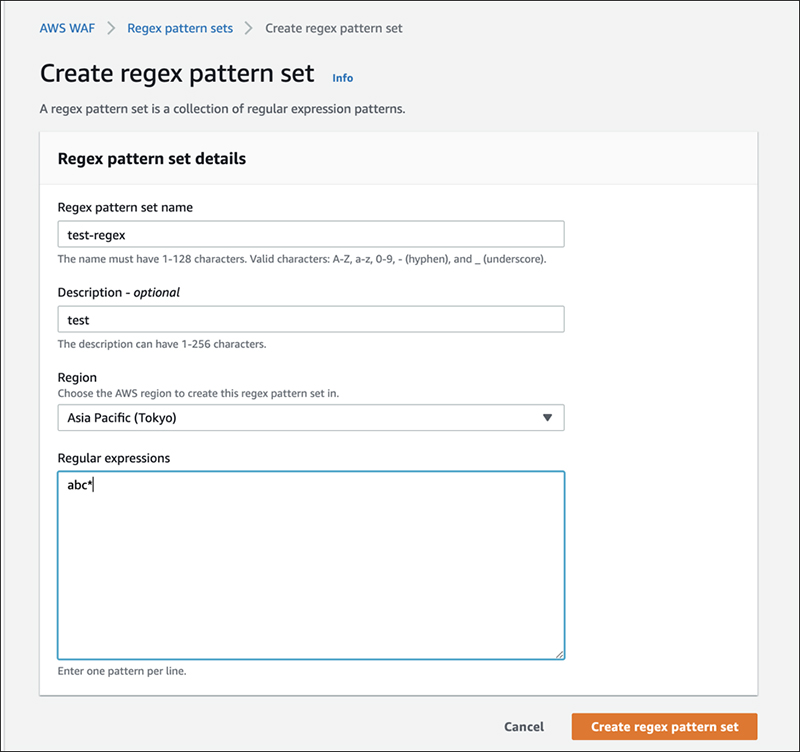The height and width of the screenshot is (752, 800).
Task: Cancel creating the regex pattern set
Action: (x=524, y=726)
